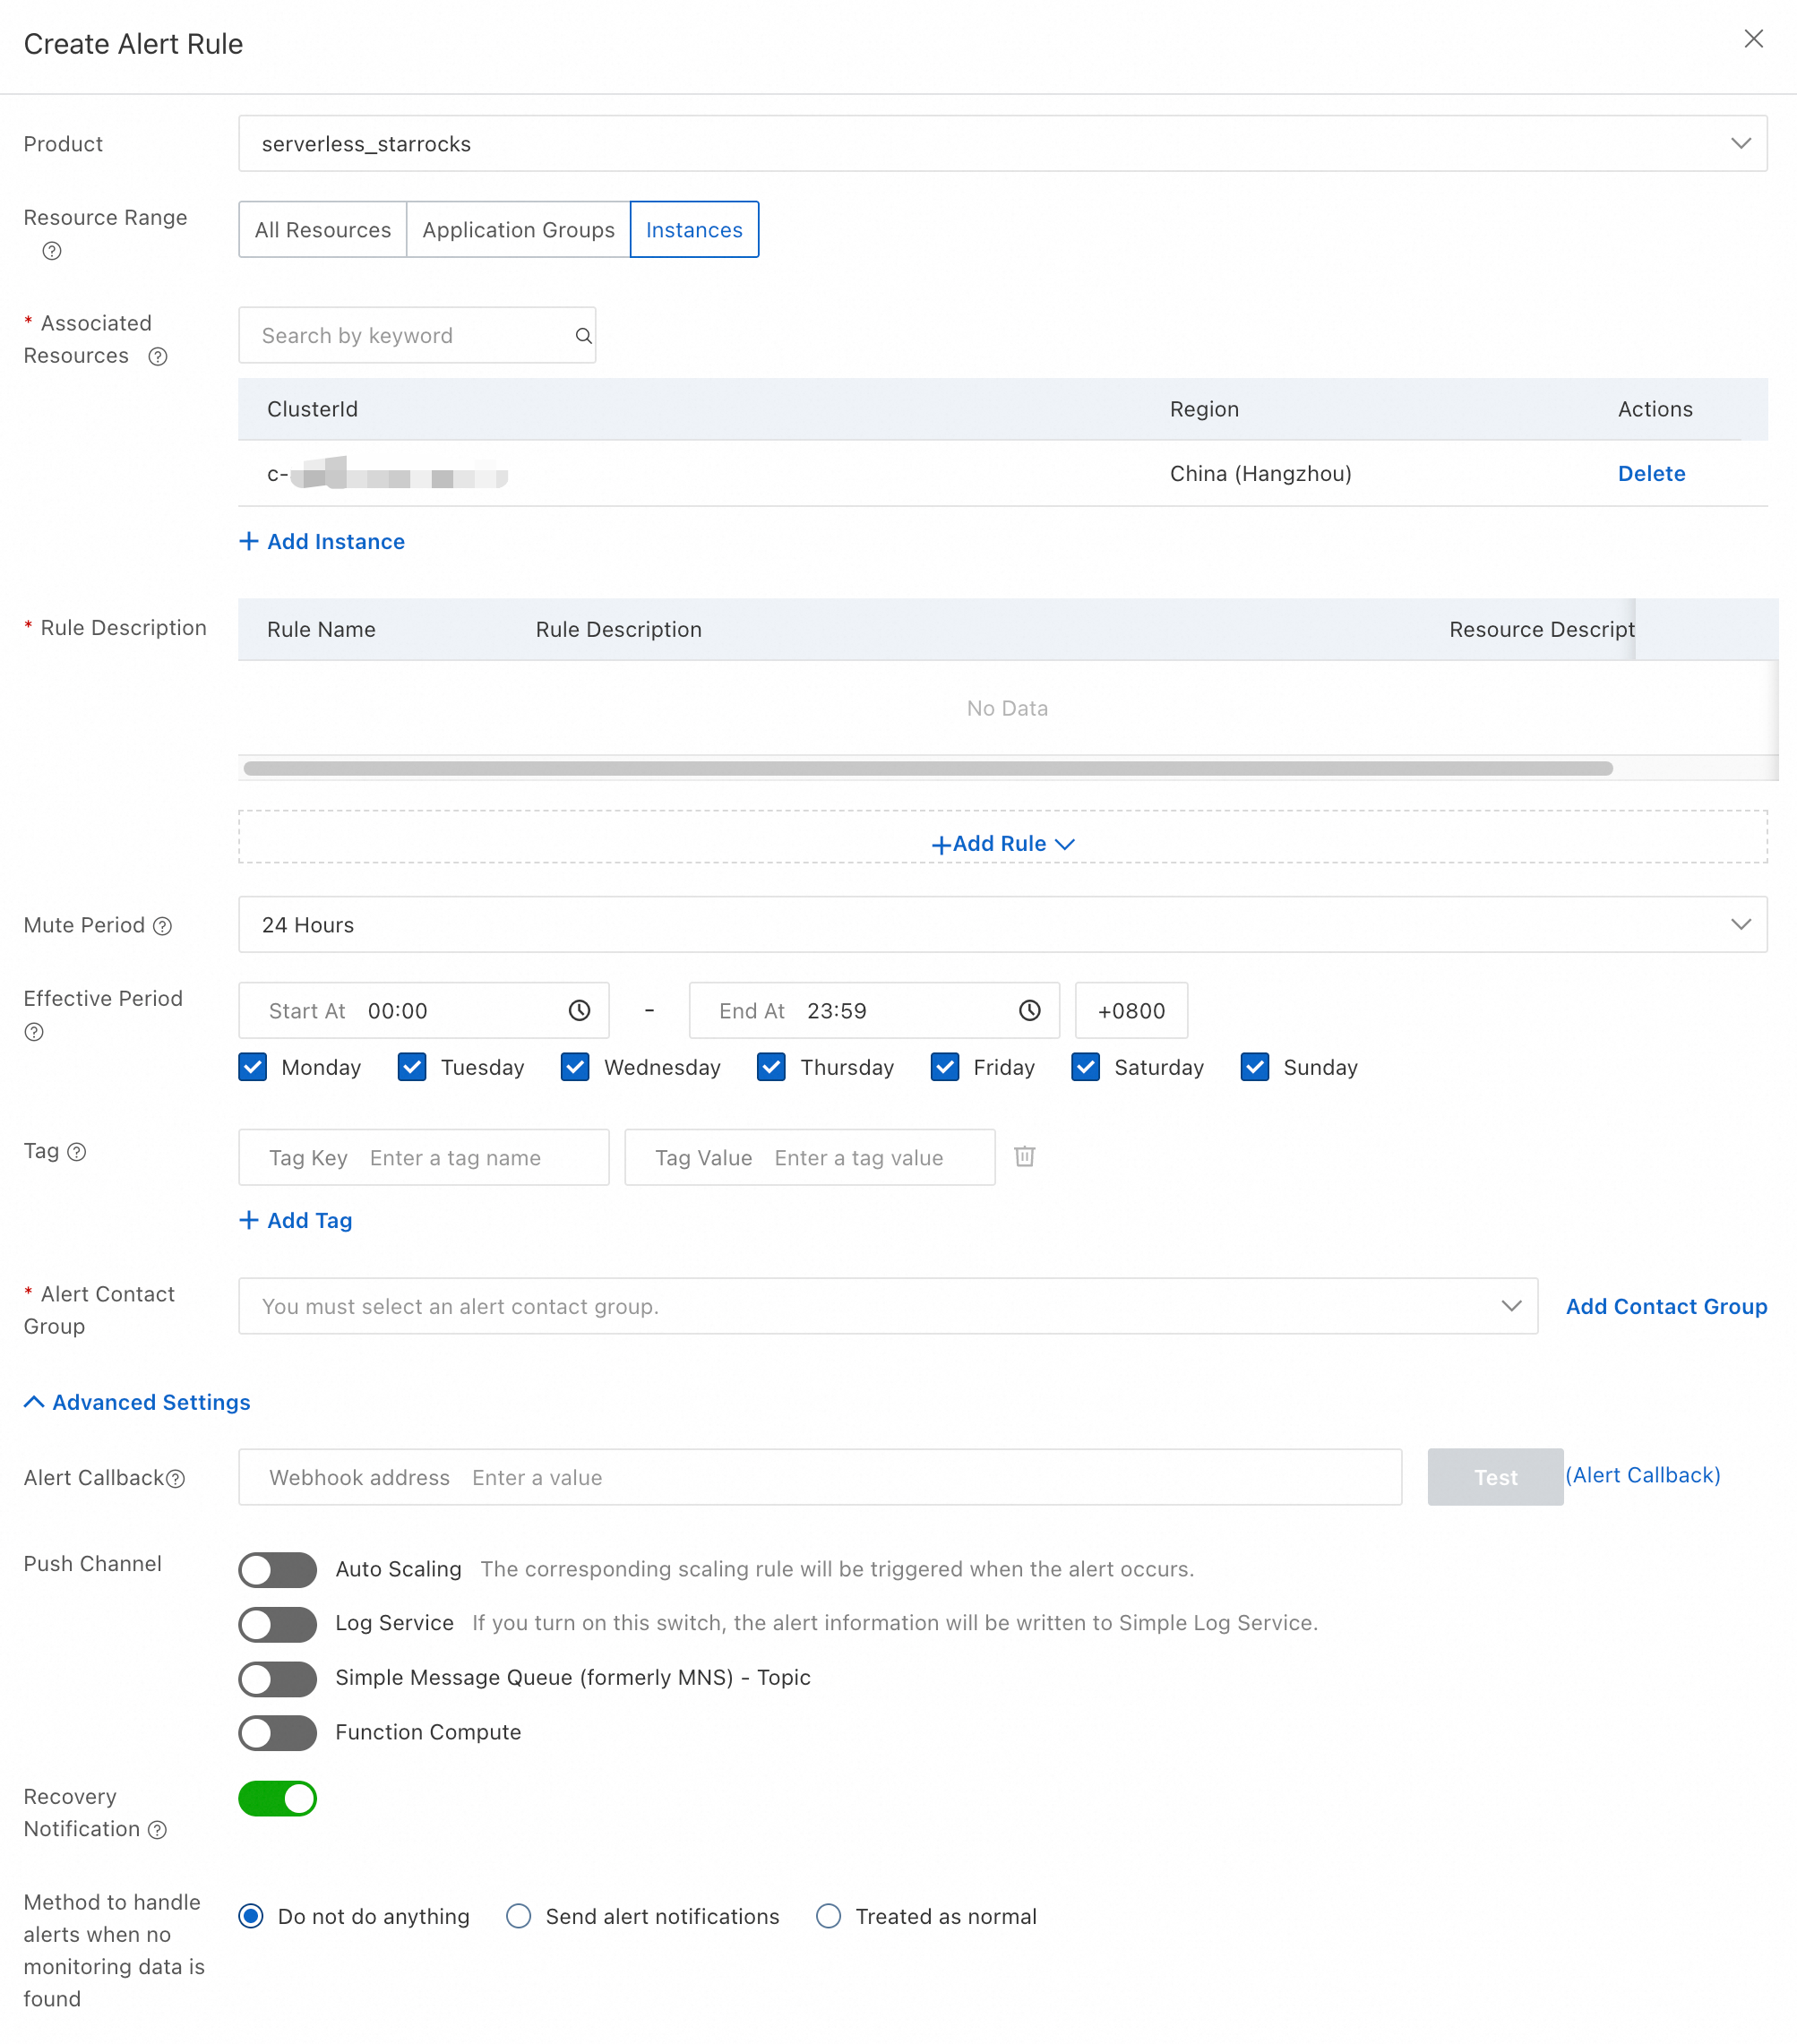Enable the Simple Message Queue Topic toggle
Viewport: 1797px width, 2044px height.
[x=278, y=1679]
